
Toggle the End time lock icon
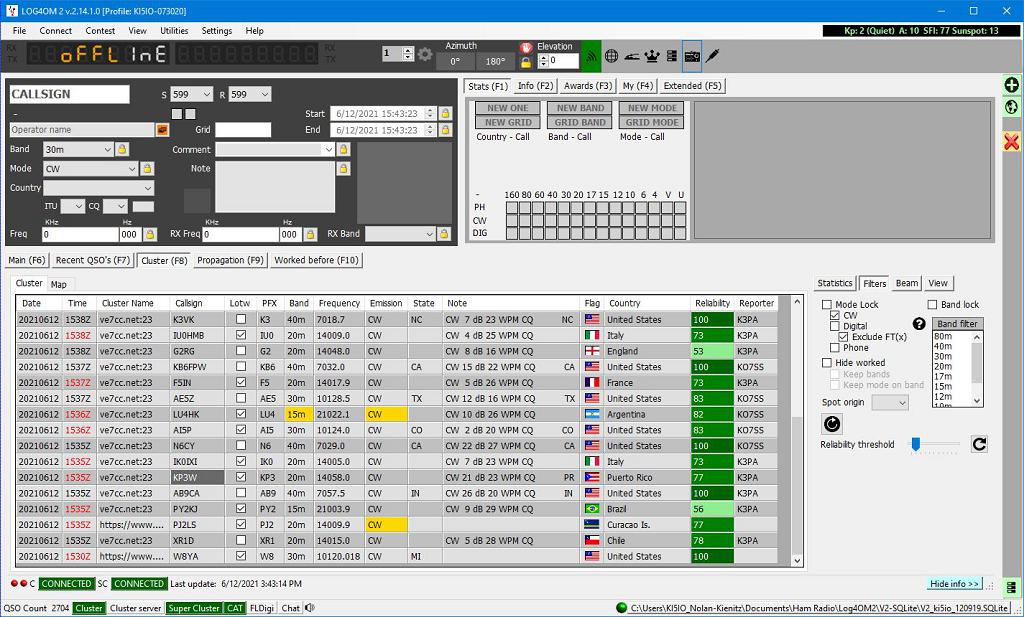point(445,130)
